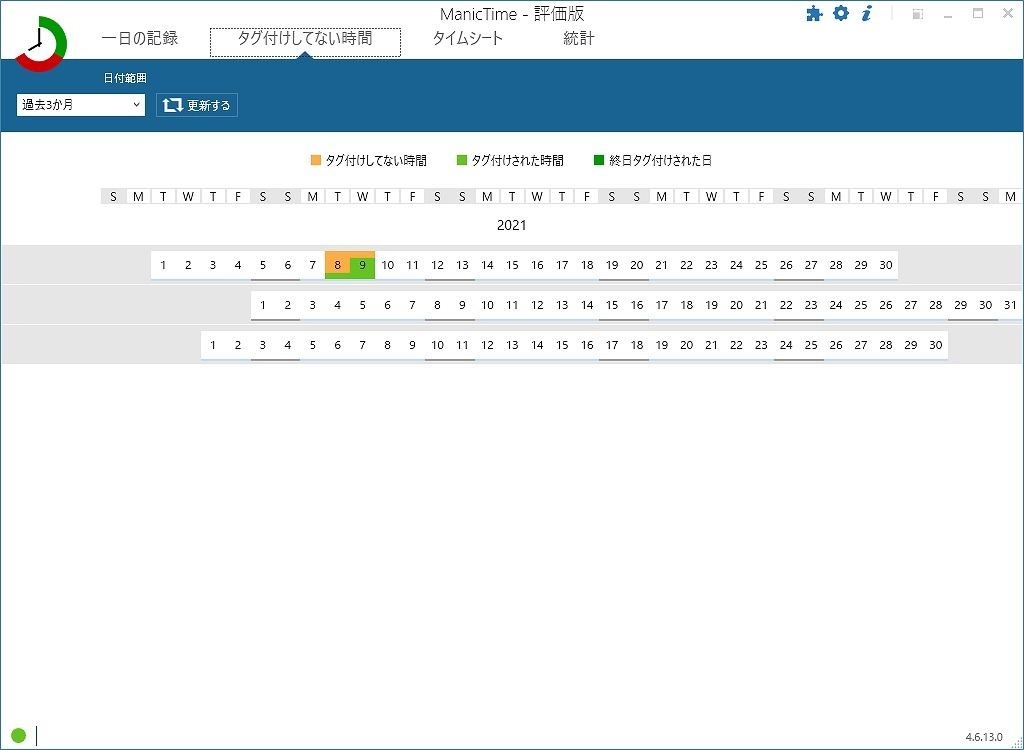Click the 更新する refresh button
The width and height of the screenshot is (1024, 750).
[x=197, y=105]
